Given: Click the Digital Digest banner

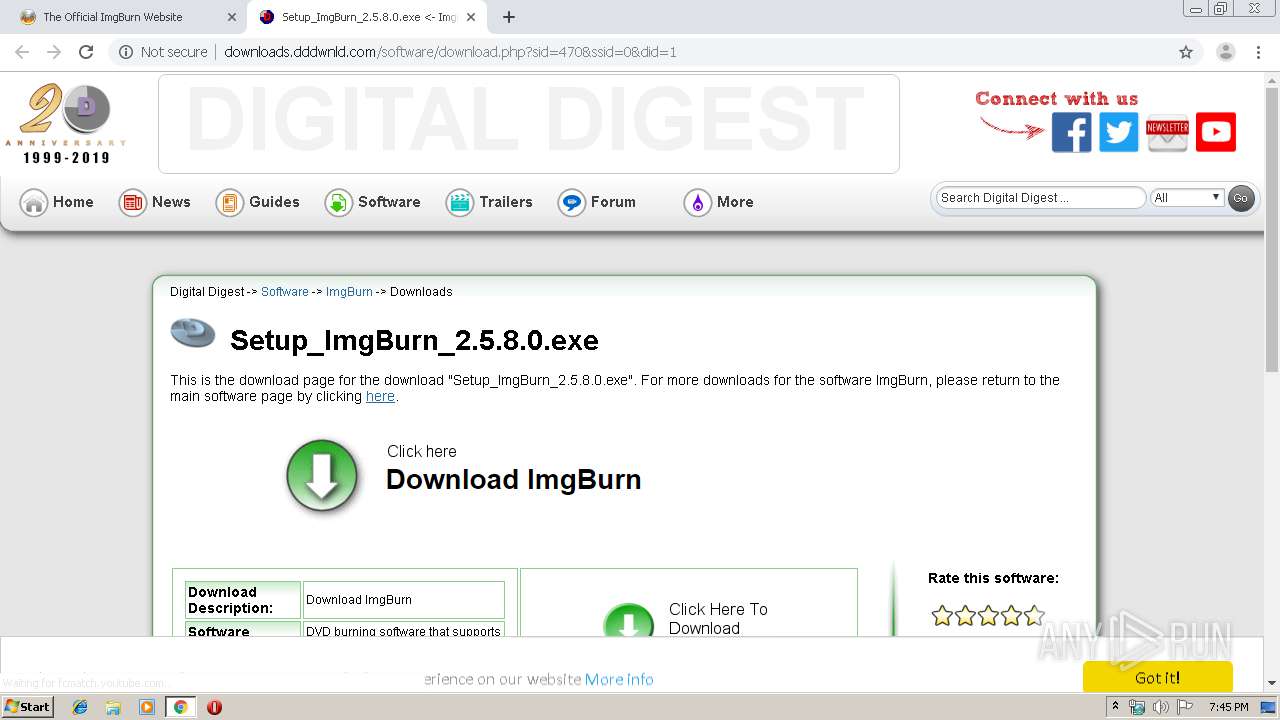Looking at the screenshot, I should [x=528, y=124].
